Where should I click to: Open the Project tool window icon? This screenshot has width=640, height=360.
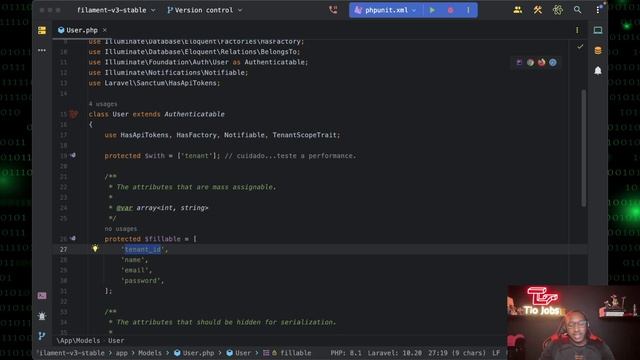[42, 30]
